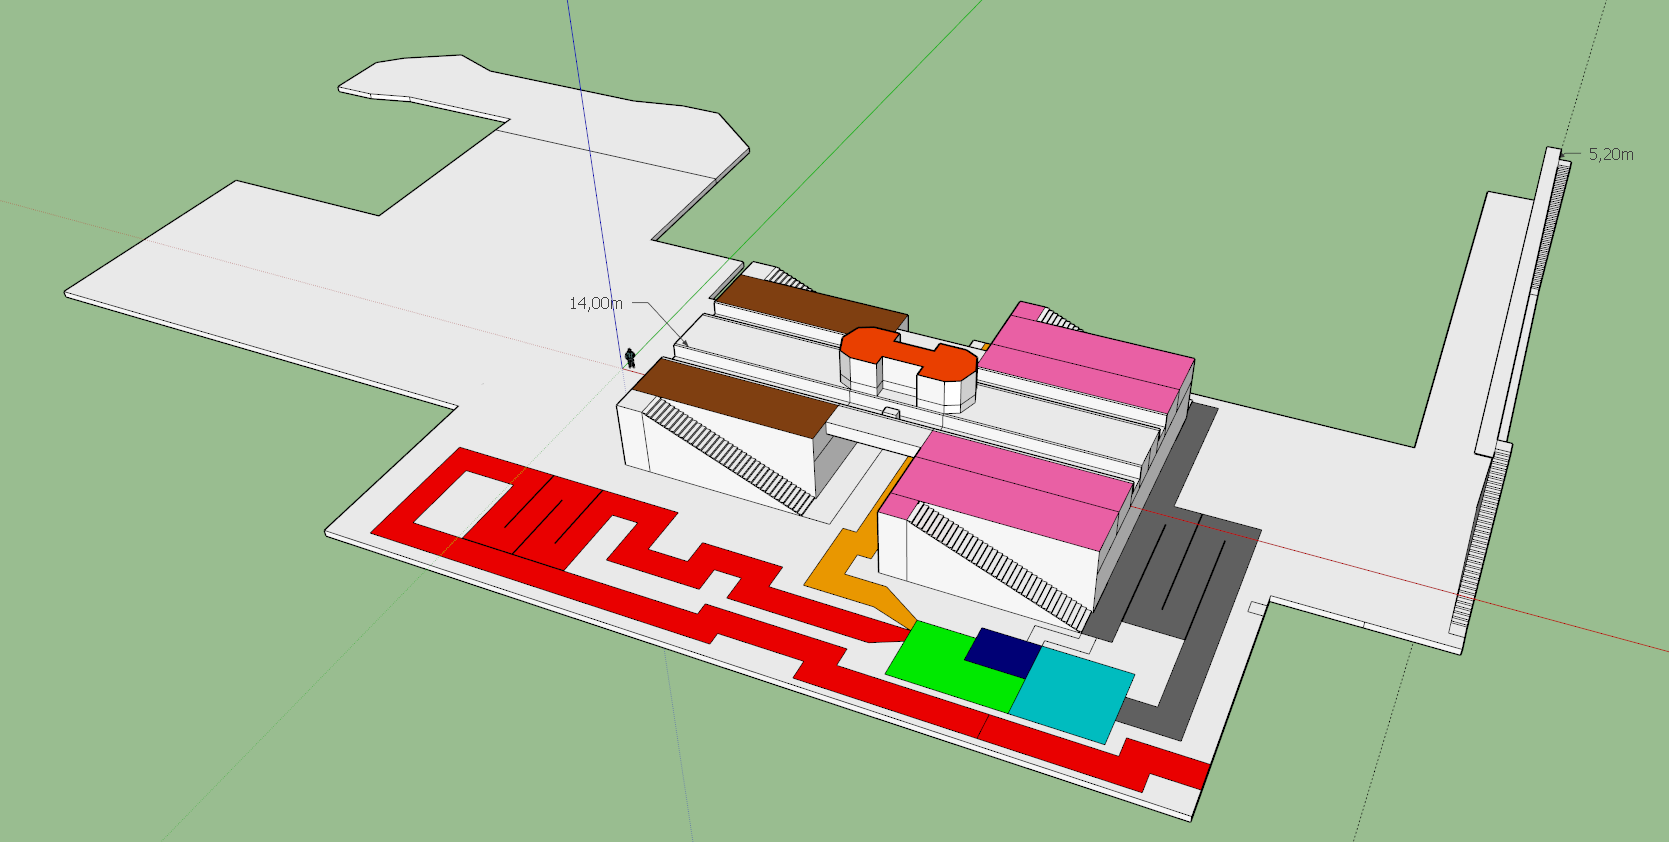Viewport: 1669px width, 842px height.
Task: Select the 5,20m dimension label
Action: point(1611,154)
